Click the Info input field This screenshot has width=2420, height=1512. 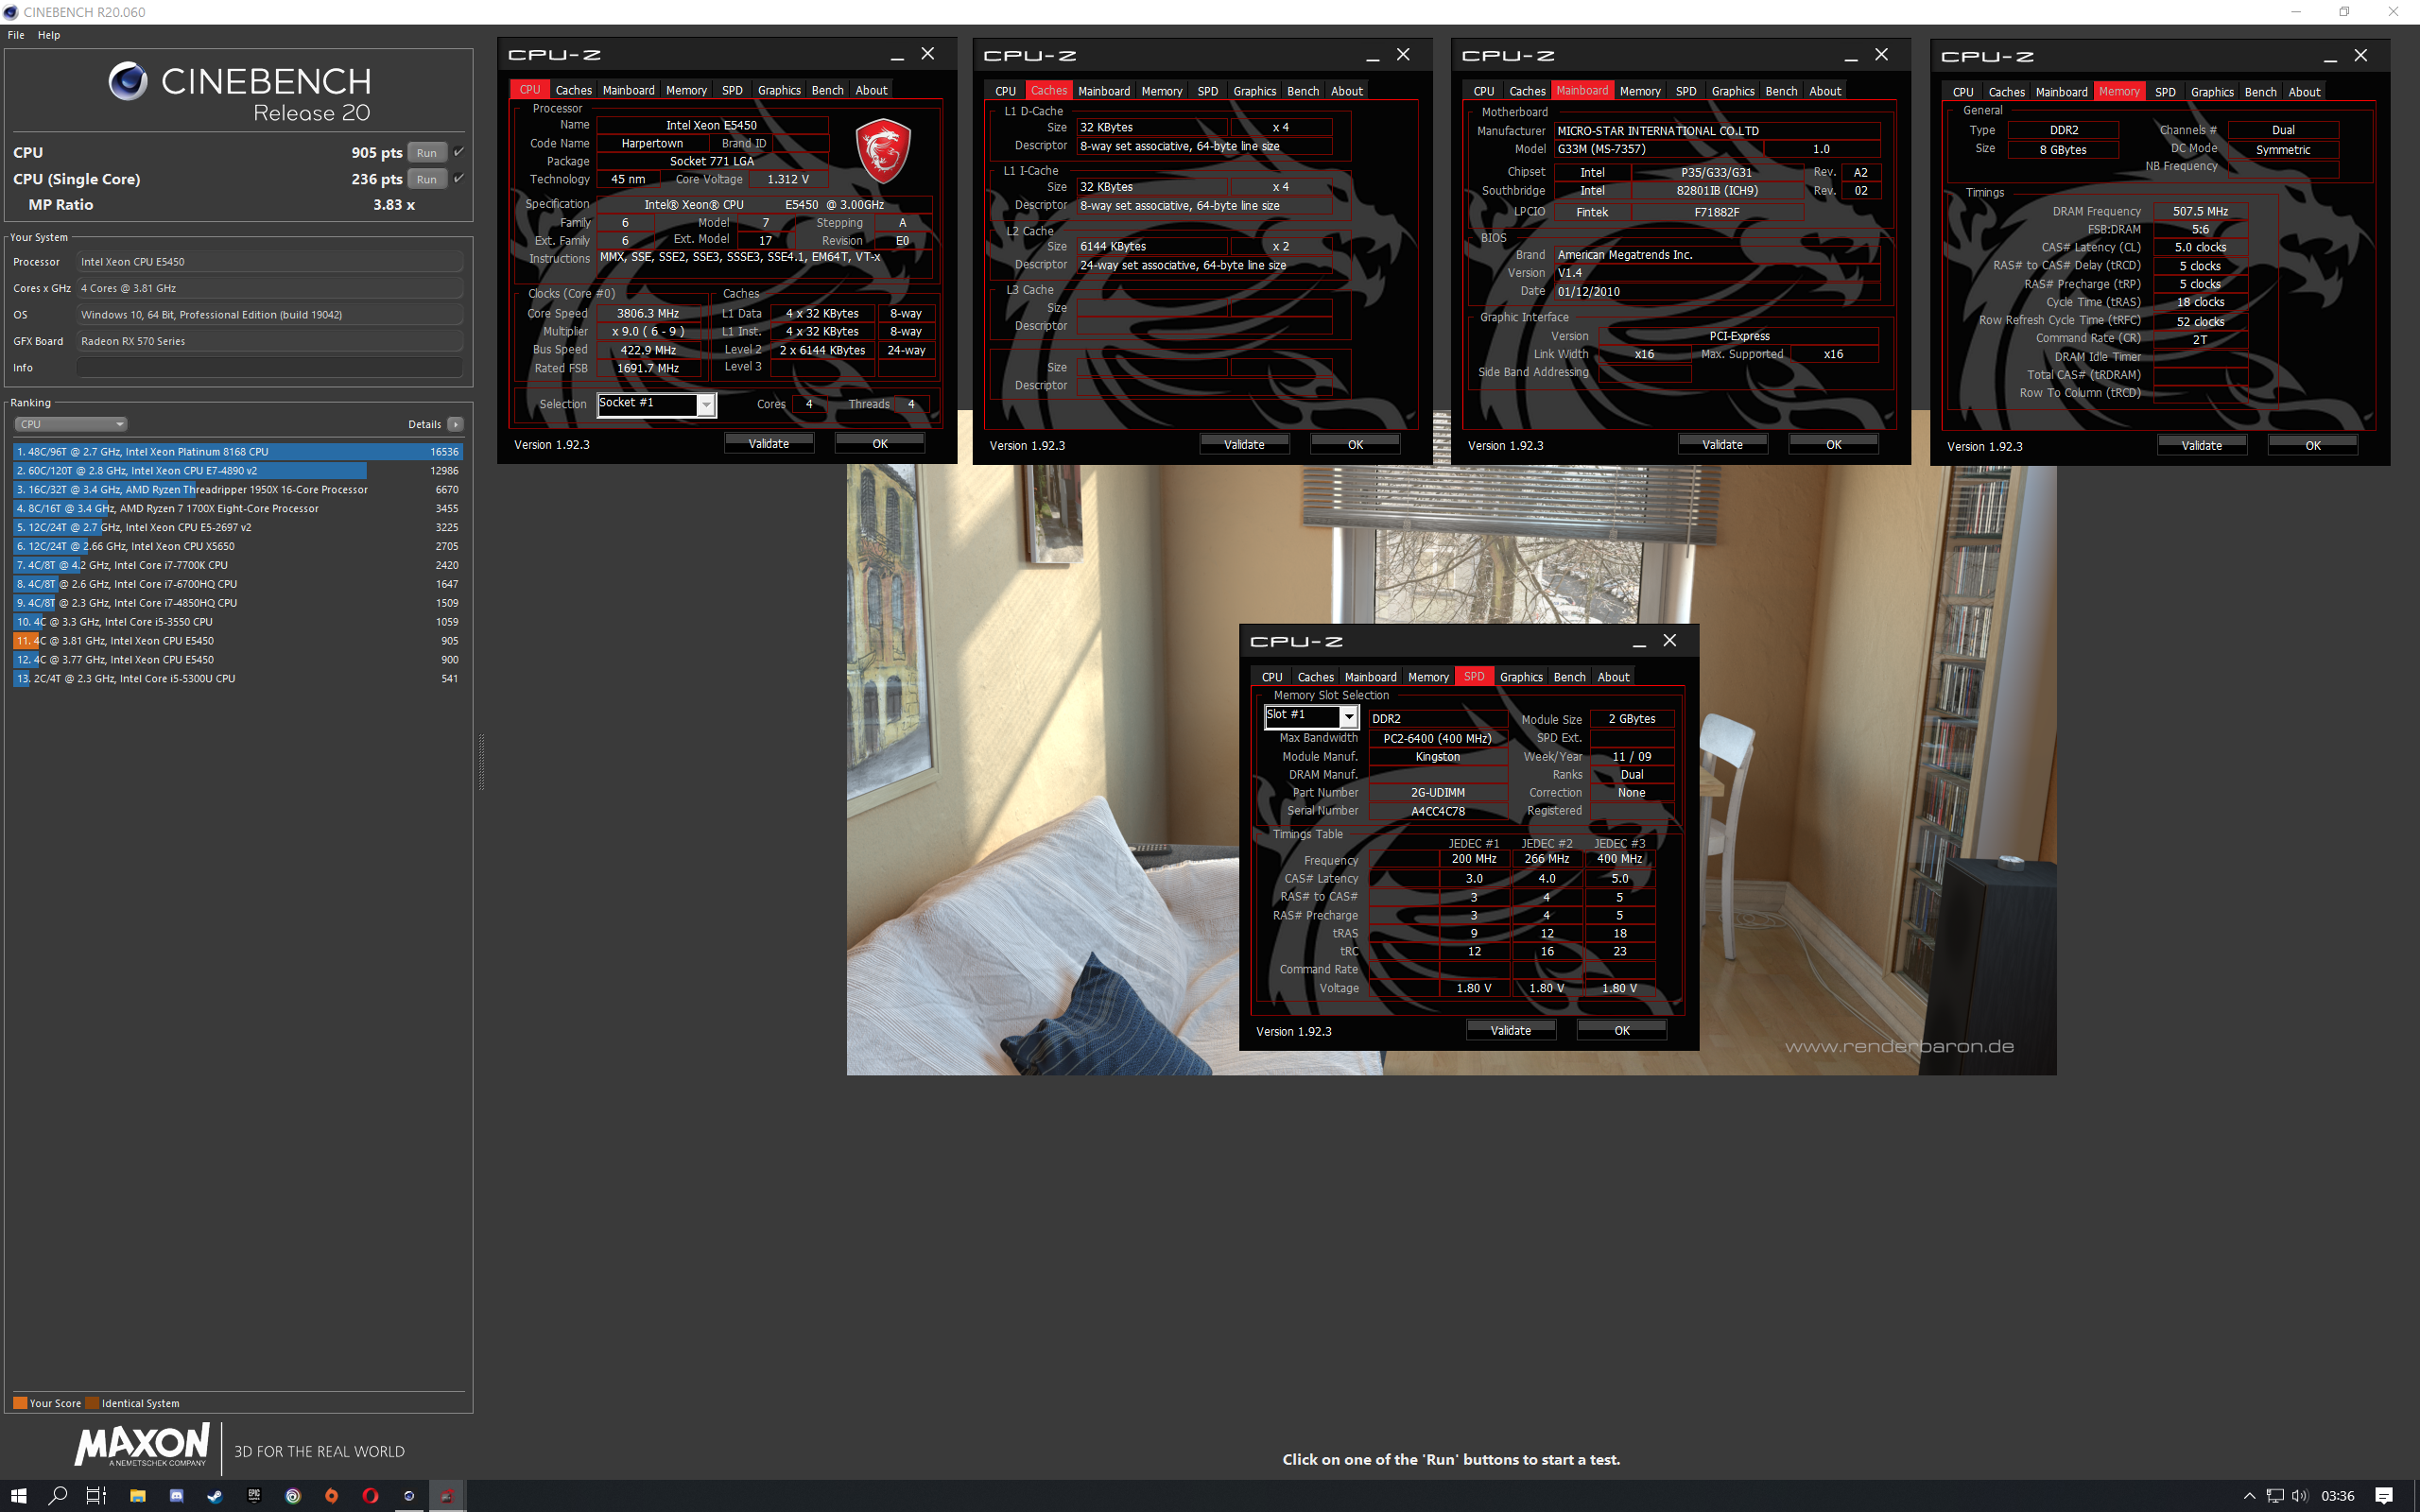click(x=269, y=368)
